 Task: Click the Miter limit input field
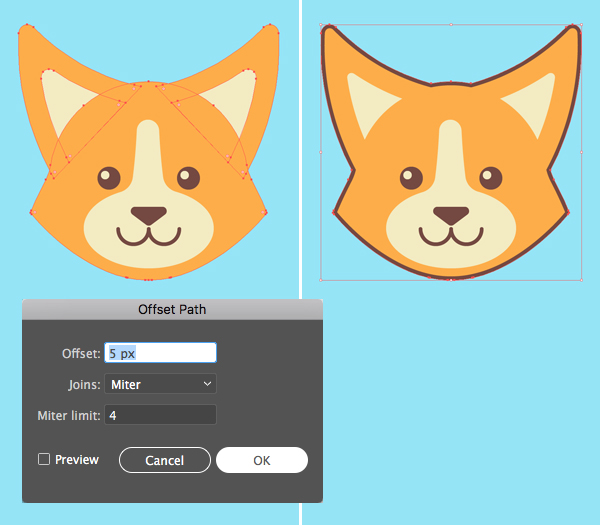pyautogui.click(x=160, y=414)
